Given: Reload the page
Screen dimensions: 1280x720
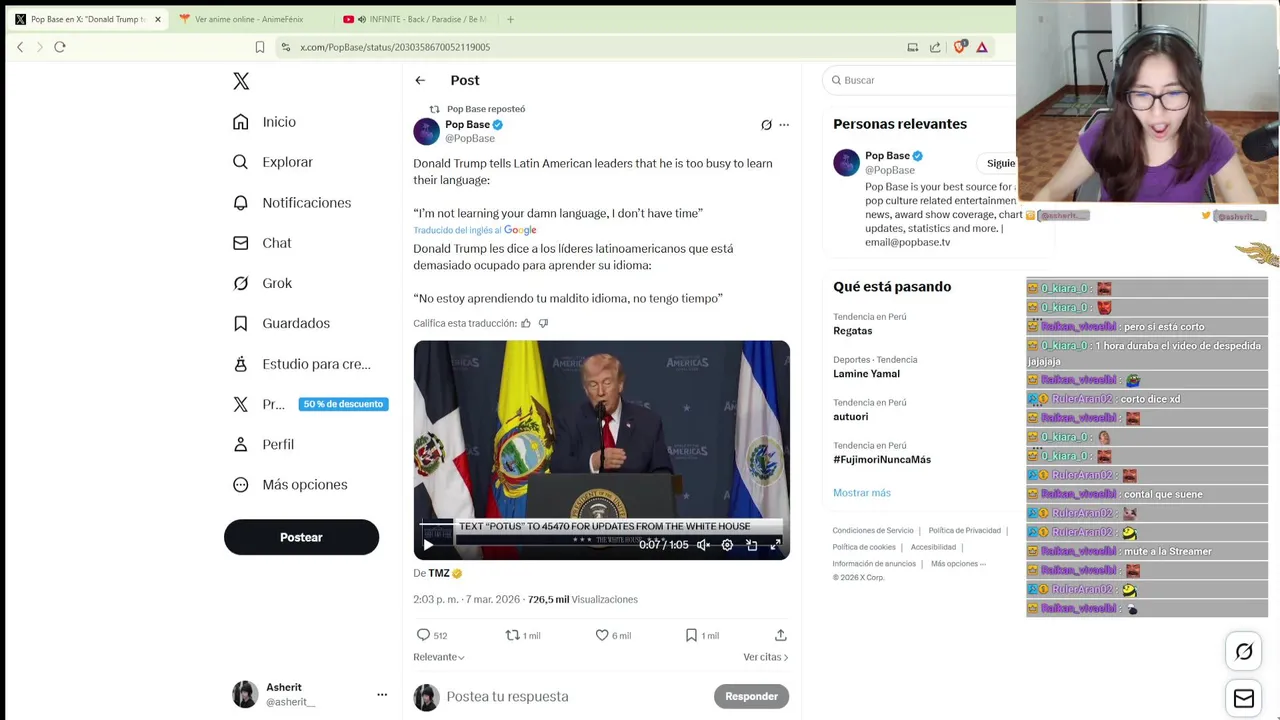Looking at the screenshot, I should 60,47.
